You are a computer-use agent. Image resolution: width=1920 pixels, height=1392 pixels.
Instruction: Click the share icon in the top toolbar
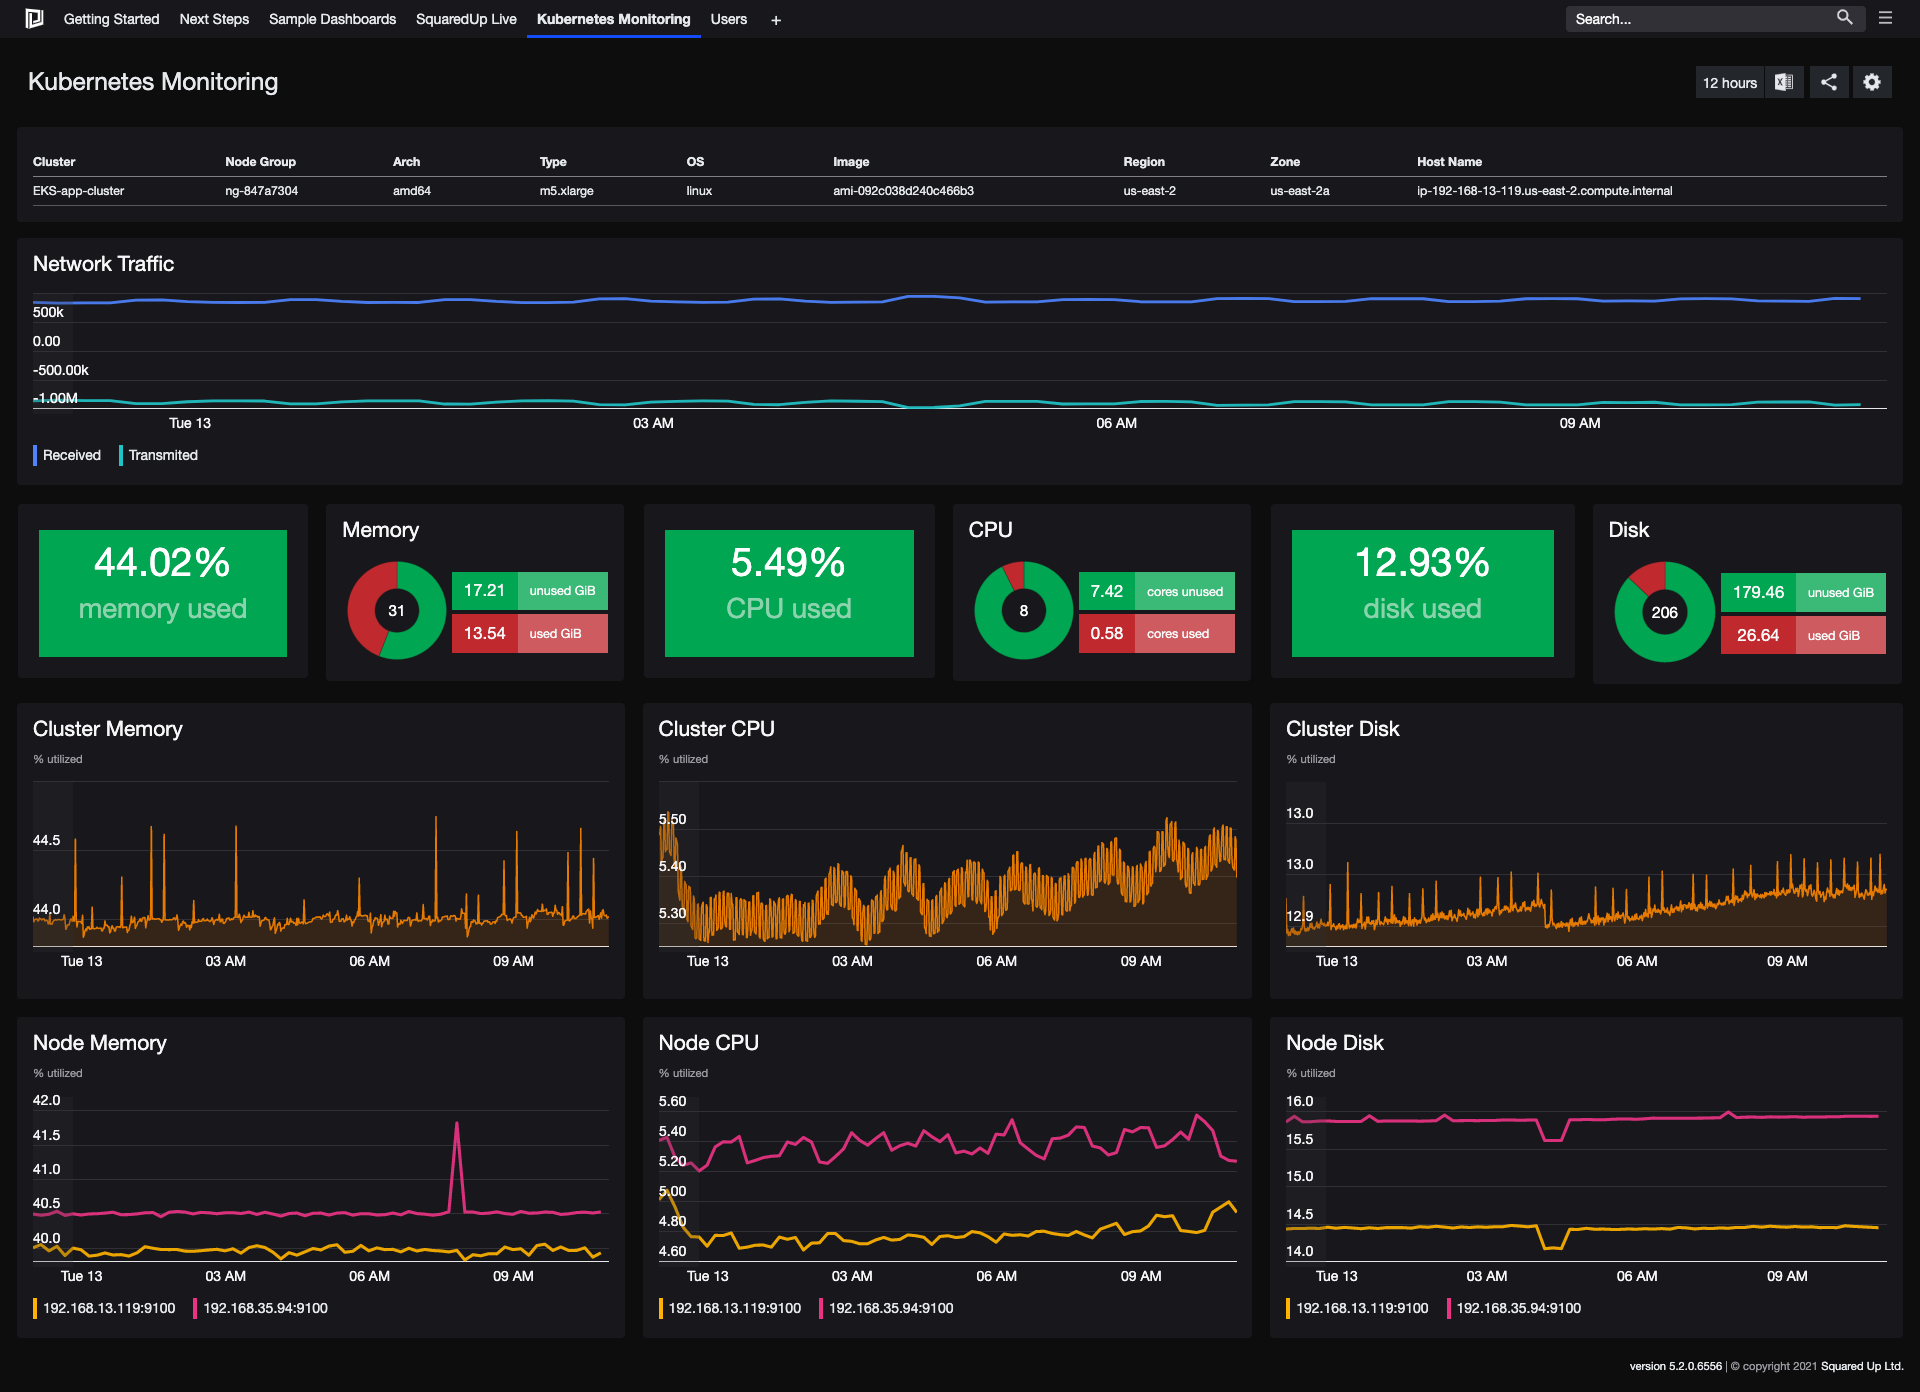coord(1829,82)
